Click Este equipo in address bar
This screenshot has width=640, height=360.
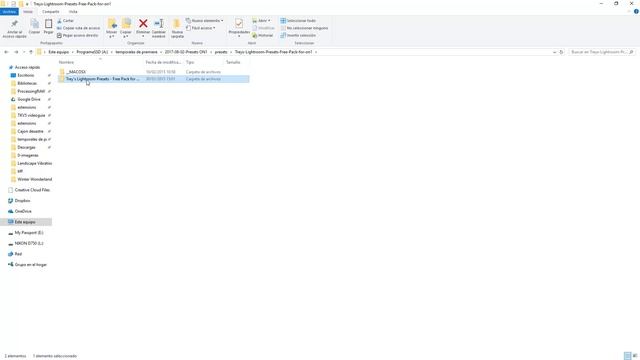[59, 52]
